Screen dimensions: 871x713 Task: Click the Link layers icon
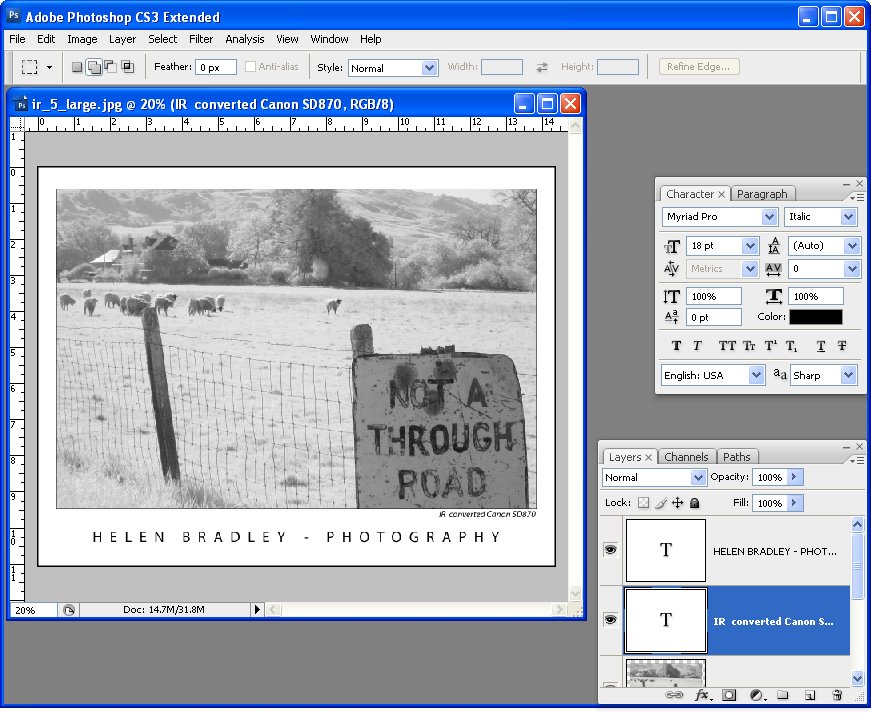tap(674, 695)
